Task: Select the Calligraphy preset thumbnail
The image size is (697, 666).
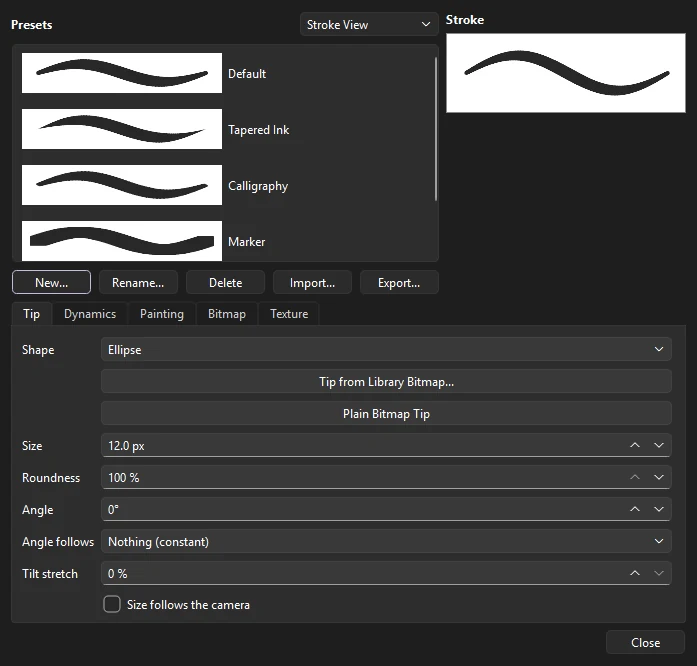Action: click(x=122, y=185)
